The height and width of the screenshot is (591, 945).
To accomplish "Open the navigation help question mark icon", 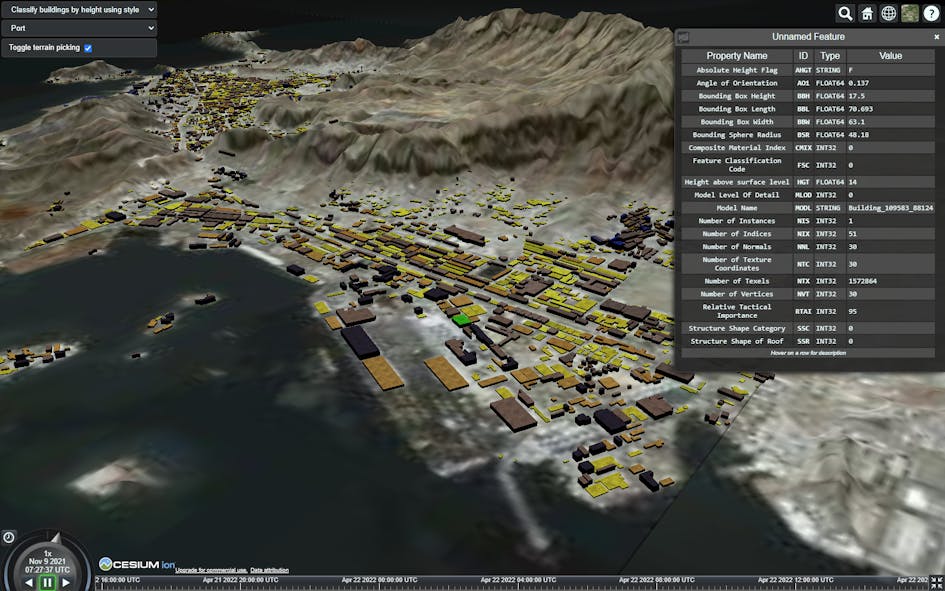I will [931, 13].
